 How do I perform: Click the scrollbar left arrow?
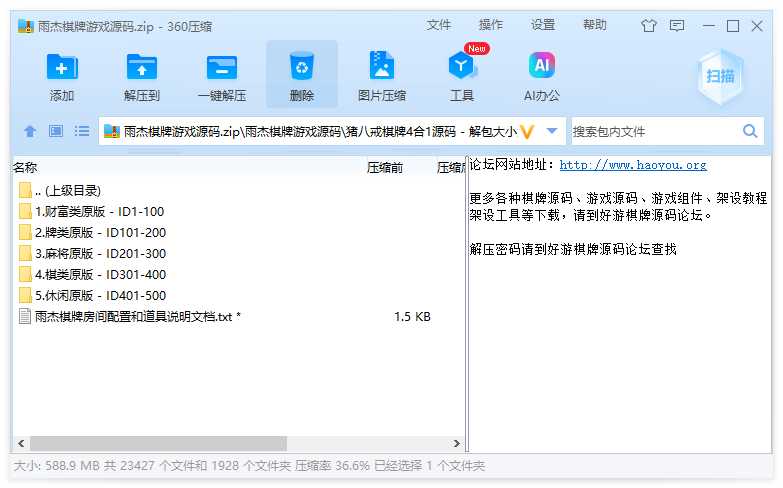click(21, 443)
